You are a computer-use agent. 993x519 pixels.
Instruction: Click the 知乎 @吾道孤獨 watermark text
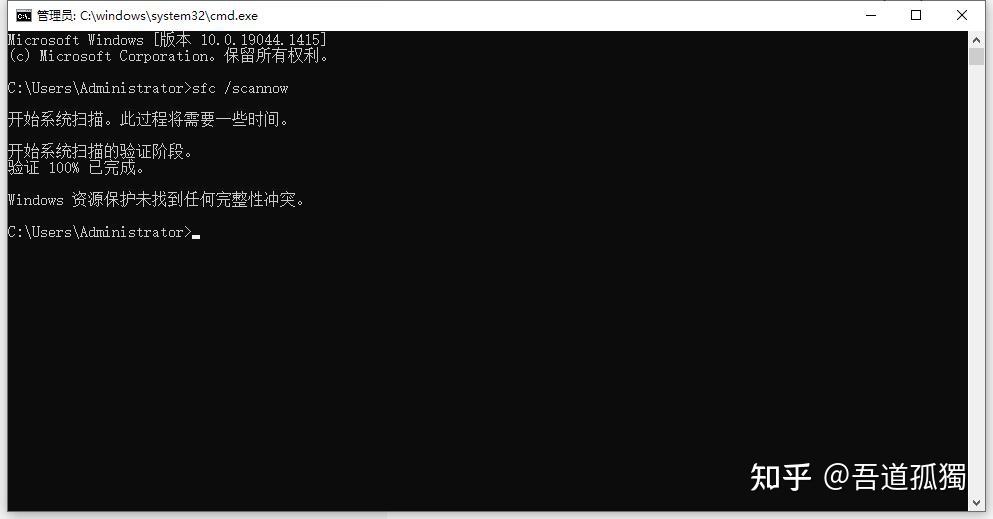coord(858,477)
